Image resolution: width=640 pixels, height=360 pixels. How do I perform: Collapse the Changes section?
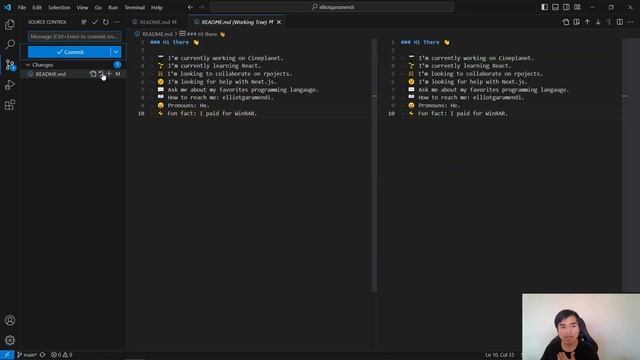pos(27,65)
